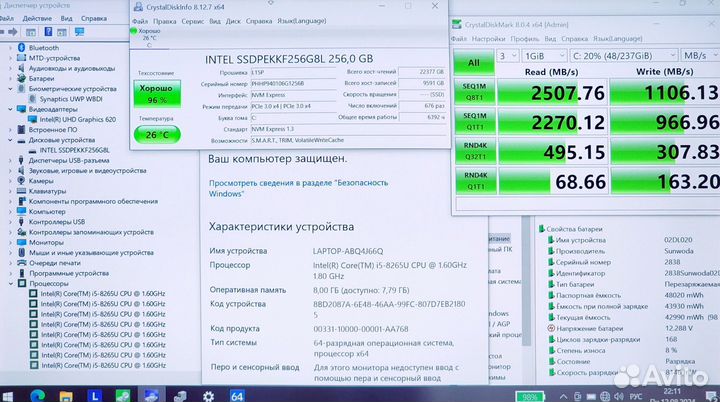Click the green All button in CrystalDiskMark

tap(474, 62)
